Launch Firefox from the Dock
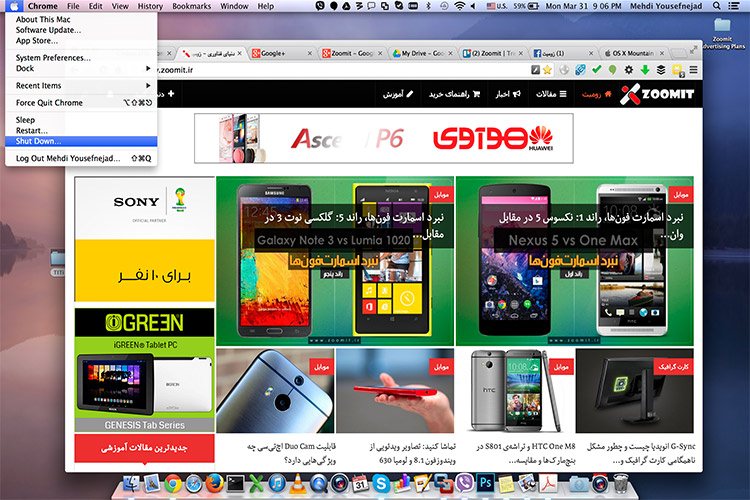 (215, 484)
